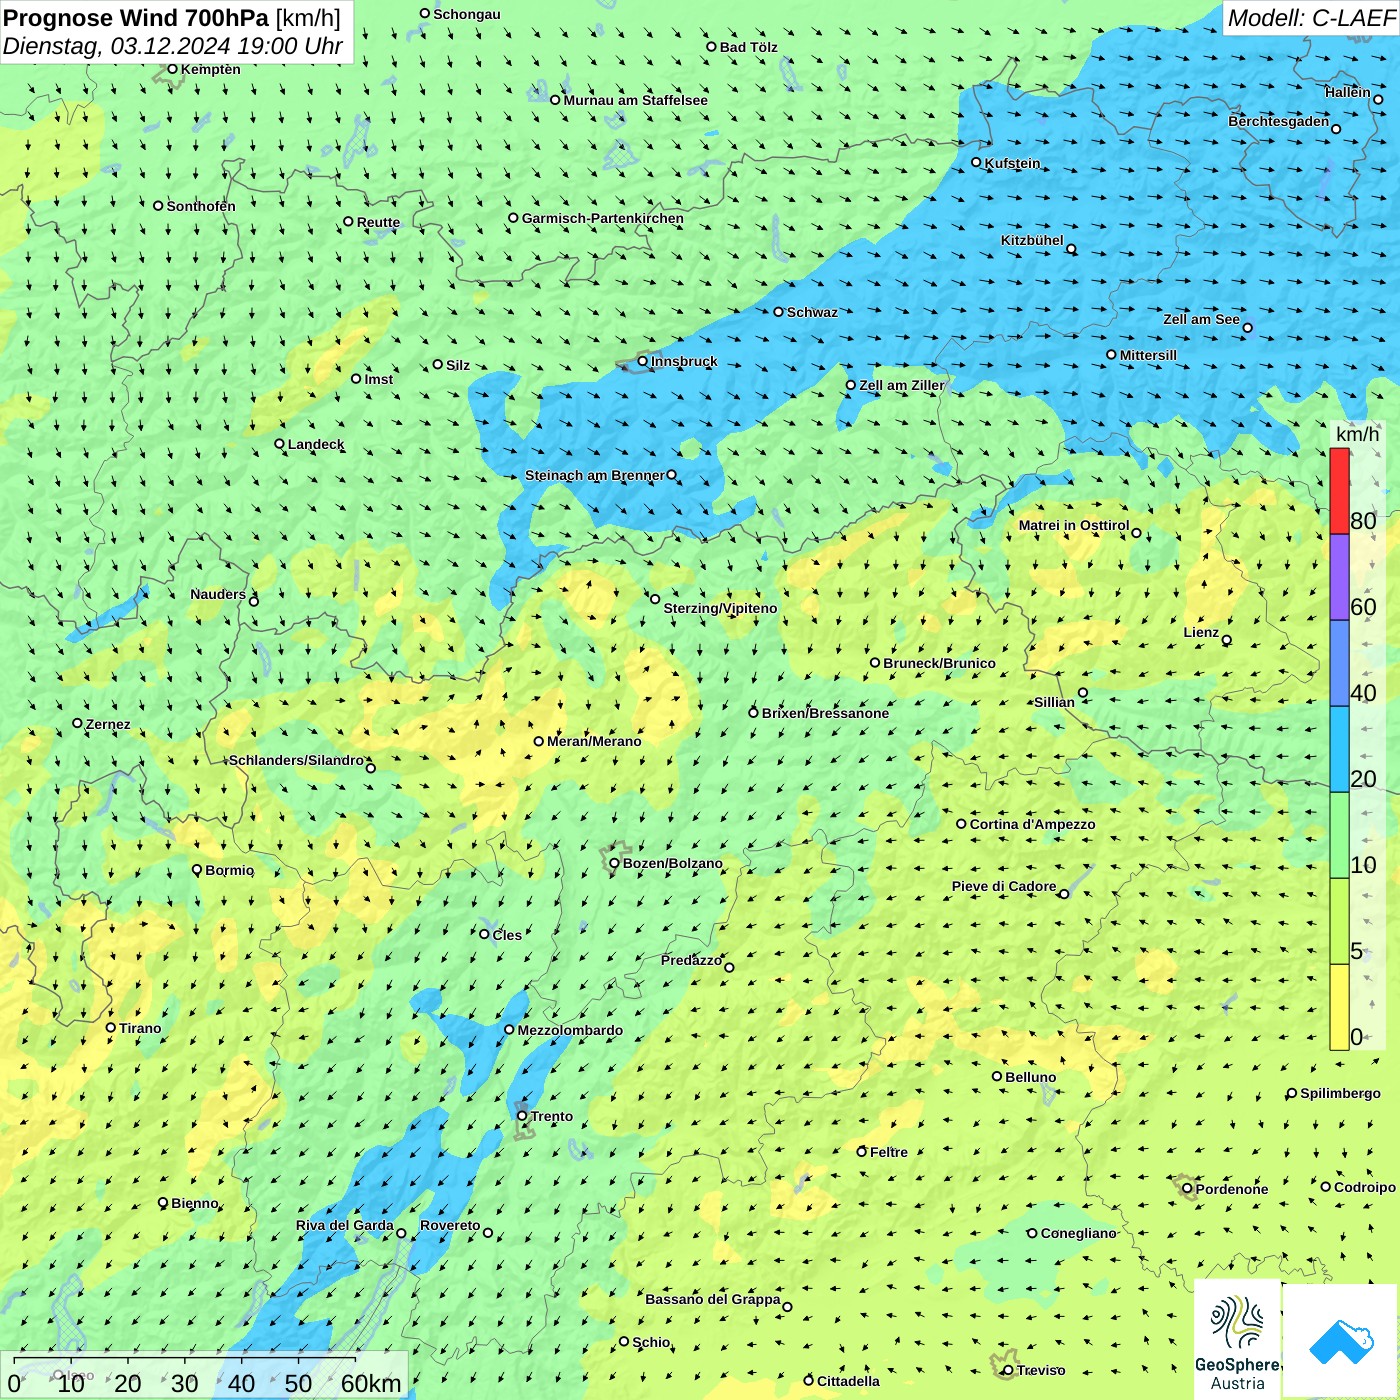Screen dimensions: 1400x1400
Task: Click the 'Spilimbergo' label
Action: click(x=1341, y=1093)
